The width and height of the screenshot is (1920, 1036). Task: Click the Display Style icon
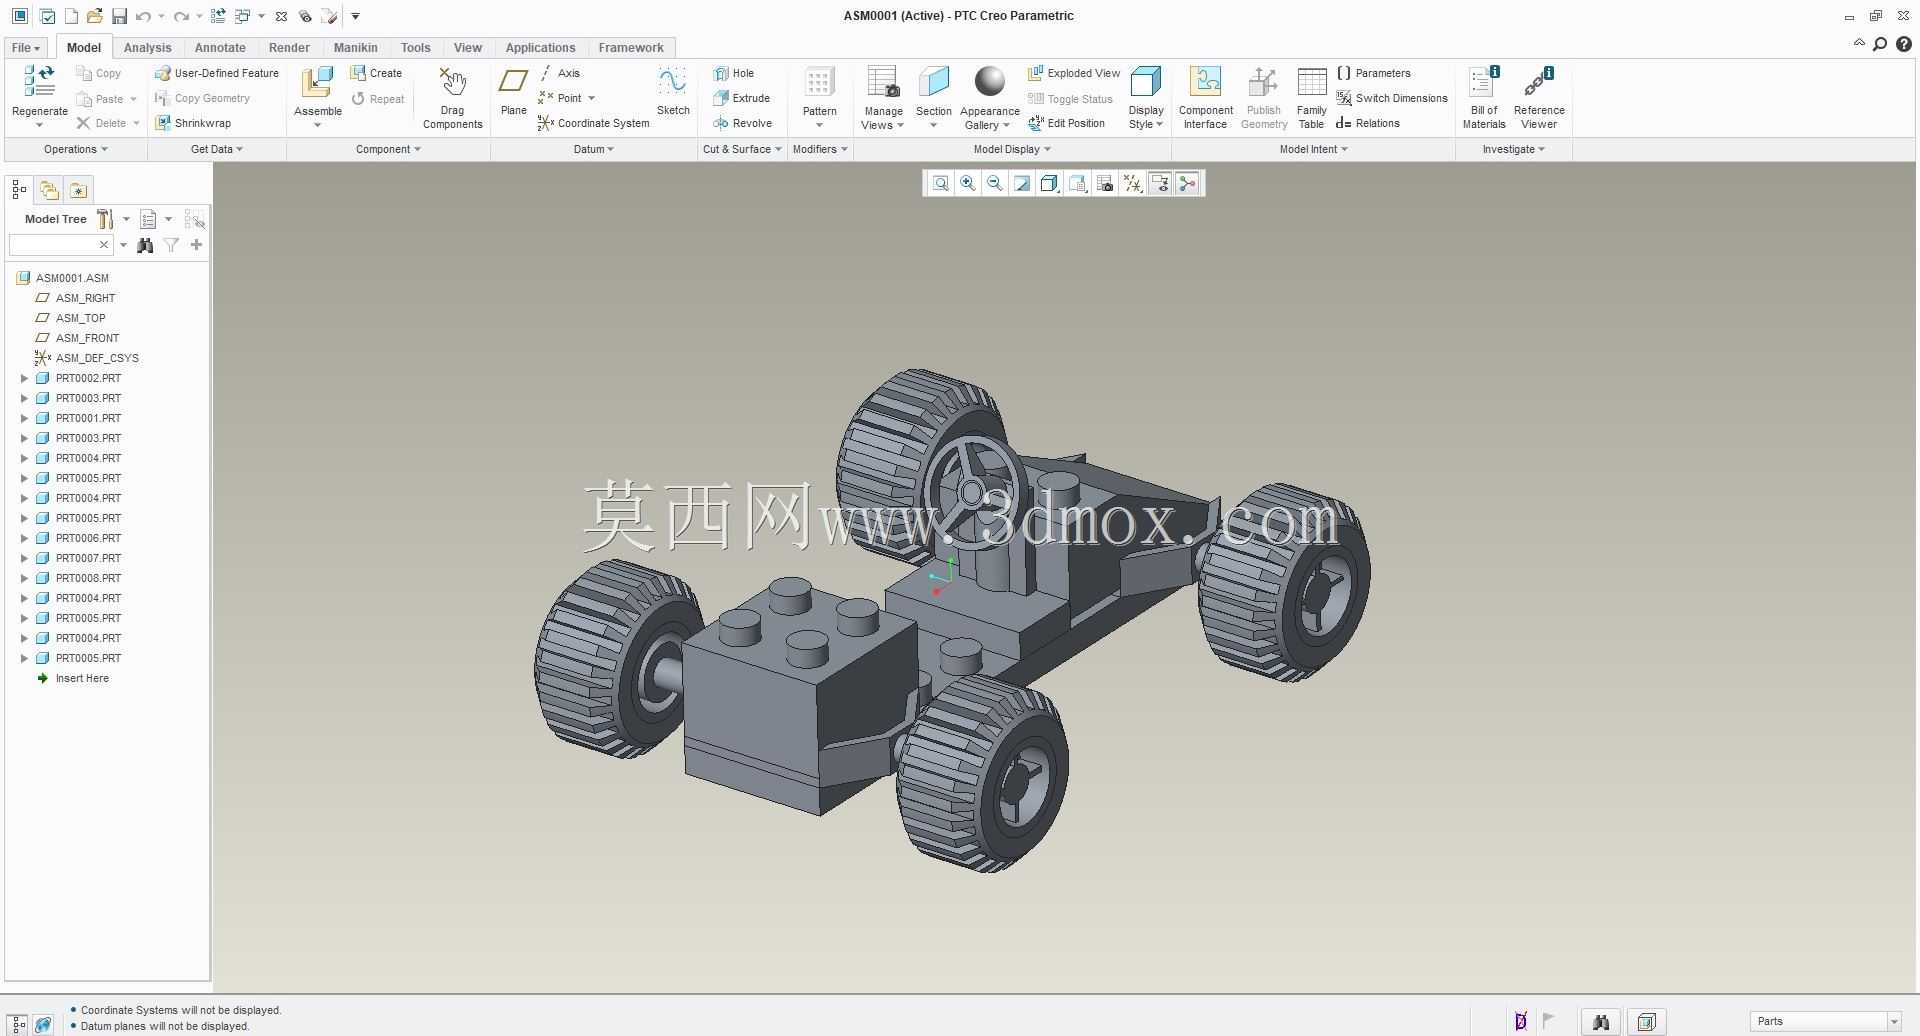click(1145, 82)
